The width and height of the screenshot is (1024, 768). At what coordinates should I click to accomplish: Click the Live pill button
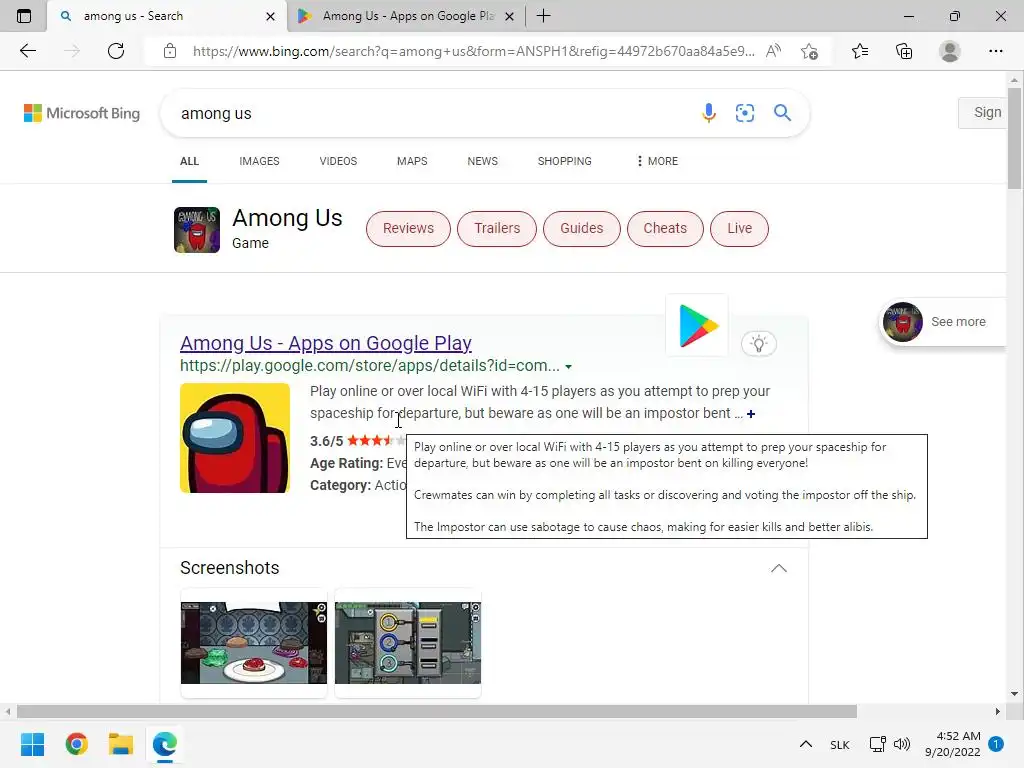pos(739,229)
